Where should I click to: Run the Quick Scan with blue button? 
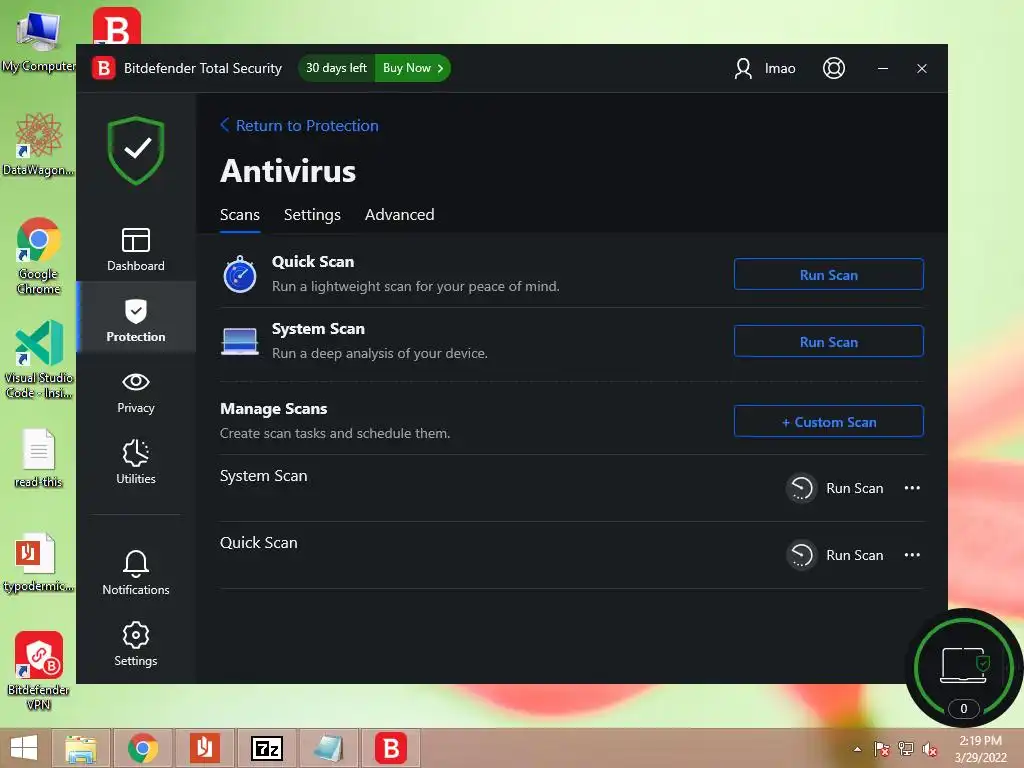click(x=829, y=274)
